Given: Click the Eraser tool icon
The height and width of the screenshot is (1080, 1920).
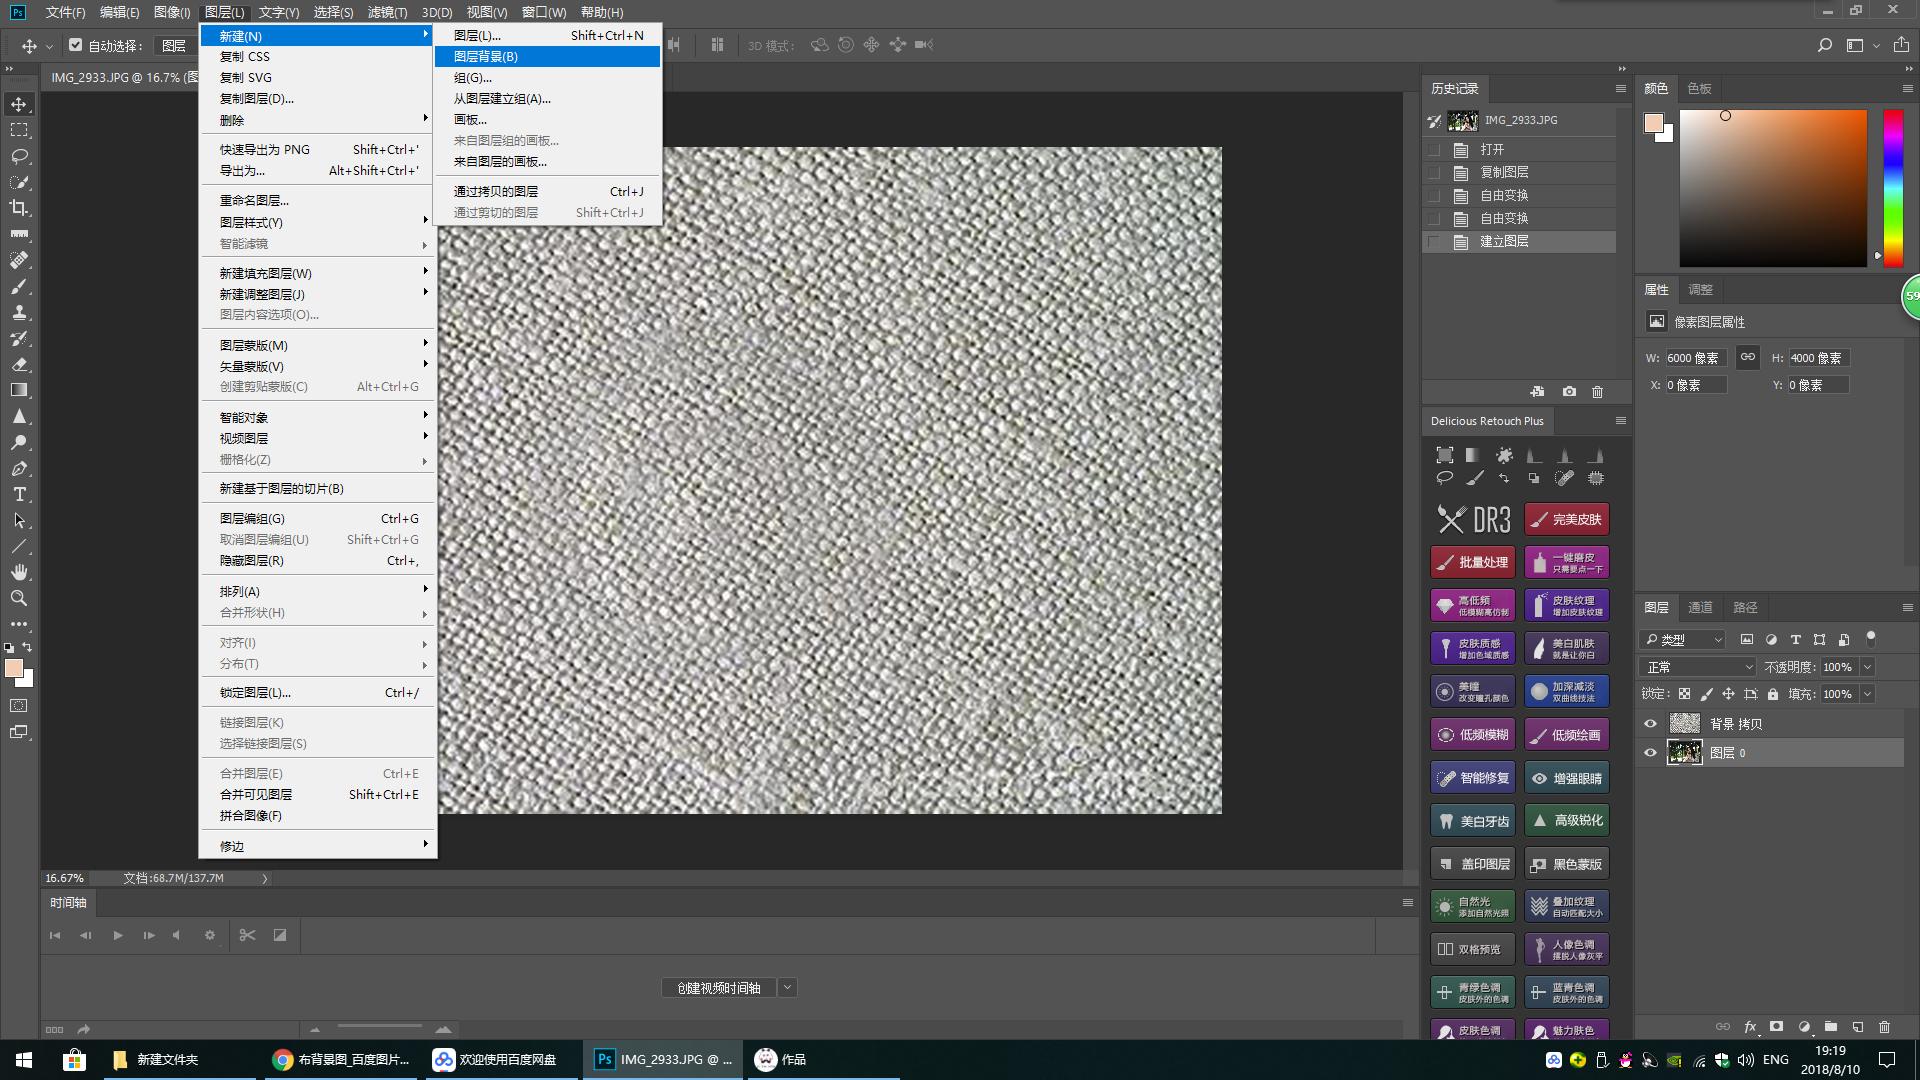Looking at the screenshot, I should point(19,364).
